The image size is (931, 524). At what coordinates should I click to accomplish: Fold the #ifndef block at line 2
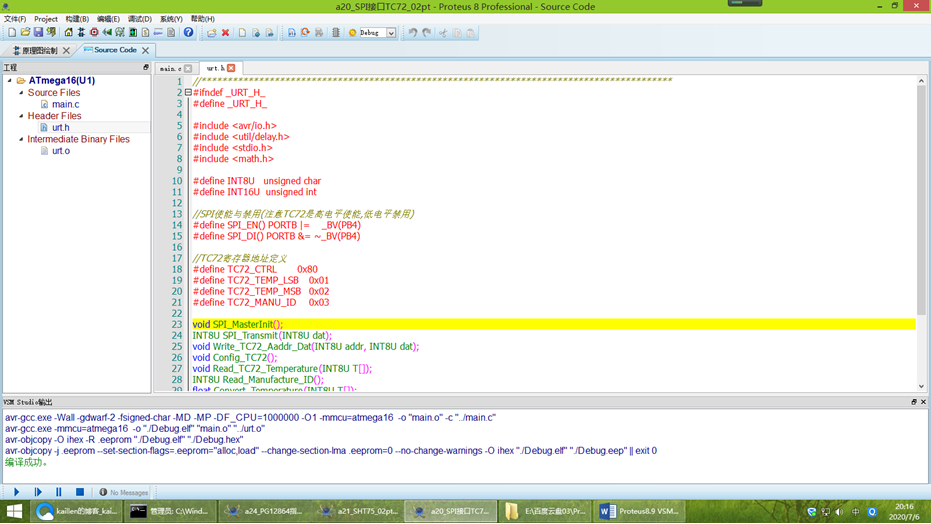click(188, 93)
